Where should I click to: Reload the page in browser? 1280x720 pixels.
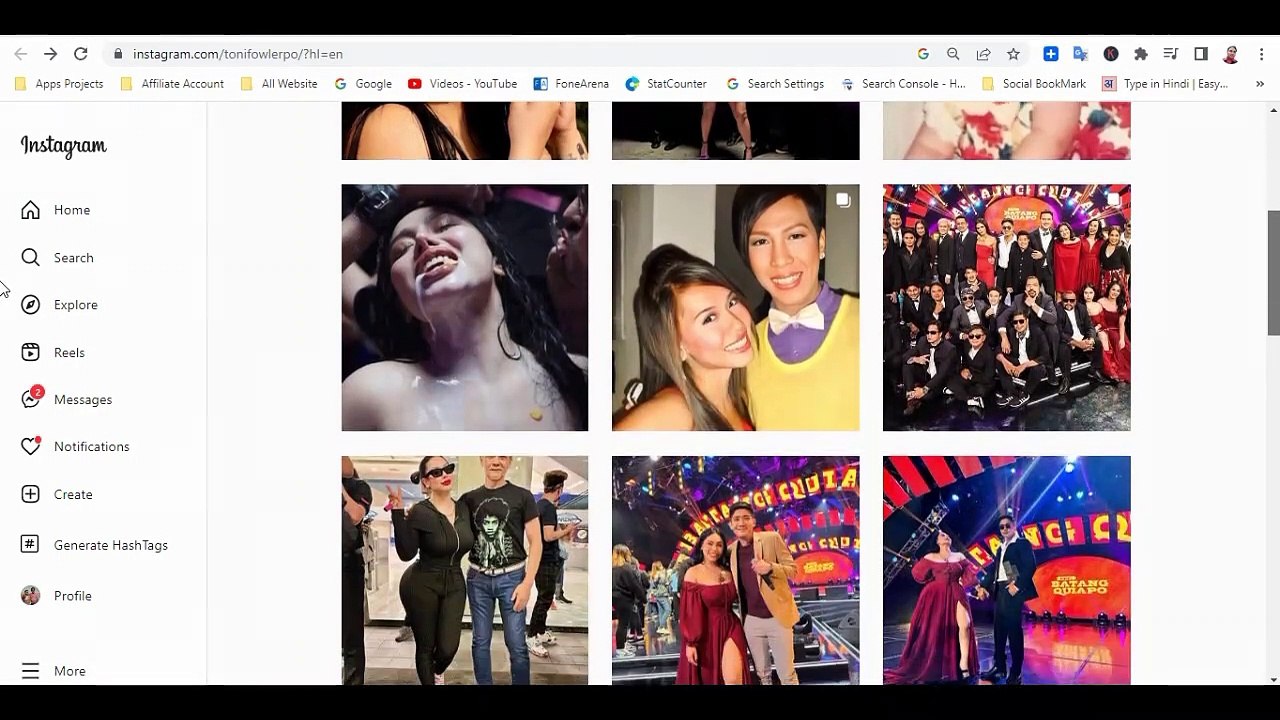coord(81,54)
